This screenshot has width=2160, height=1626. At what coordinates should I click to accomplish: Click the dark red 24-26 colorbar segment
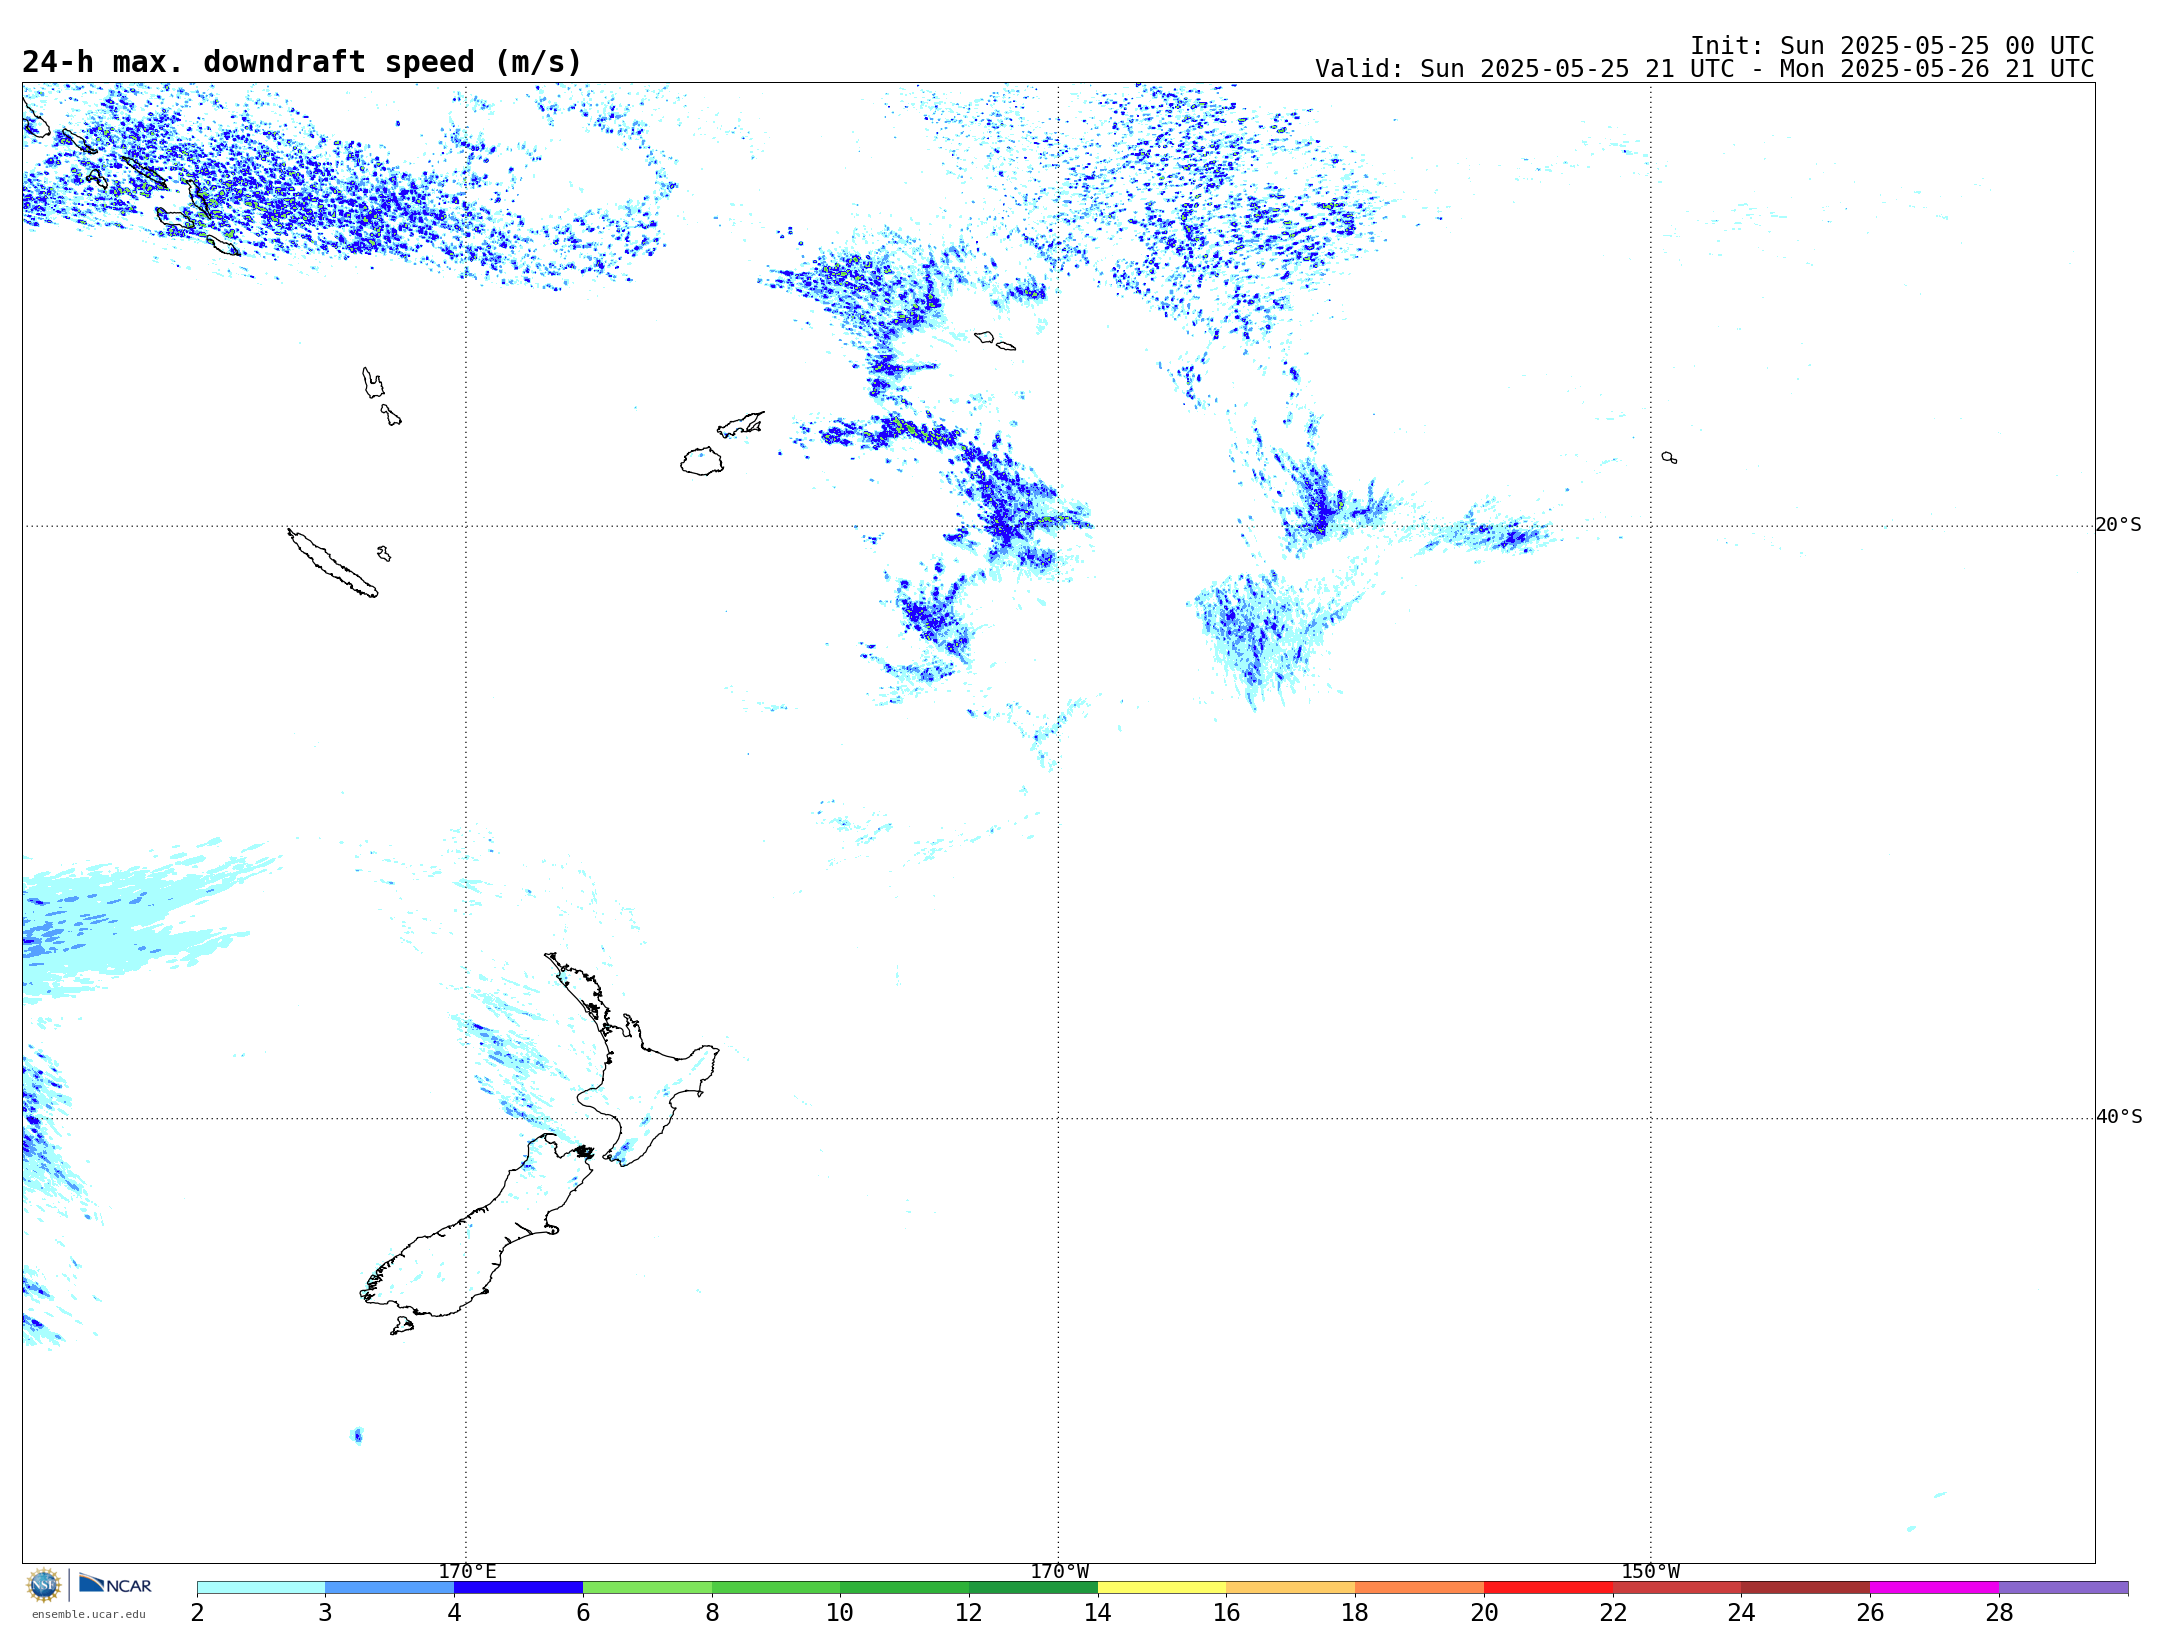[x=1806, y=1588]
